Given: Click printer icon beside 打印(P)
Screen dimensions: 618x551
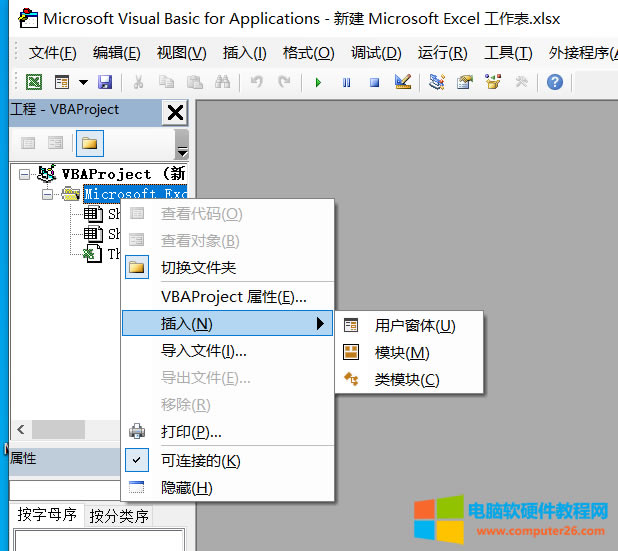Looking at the screenshot, I should coord(137,431).
